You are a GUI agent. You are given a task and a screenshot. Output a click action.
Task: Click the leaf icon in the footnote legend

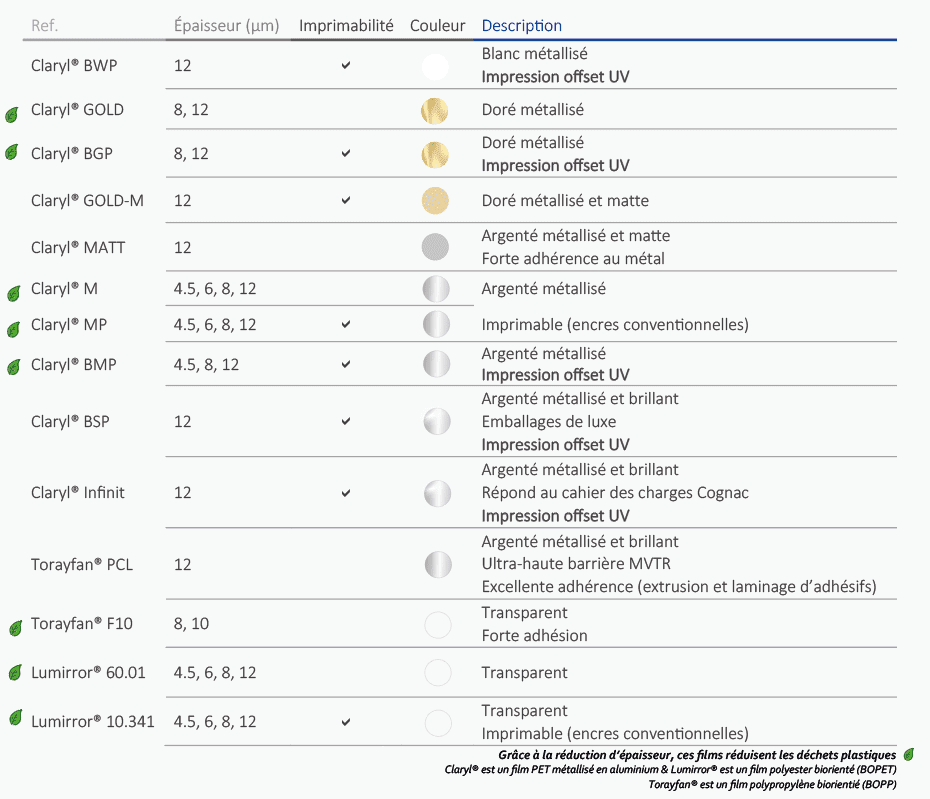909,755
